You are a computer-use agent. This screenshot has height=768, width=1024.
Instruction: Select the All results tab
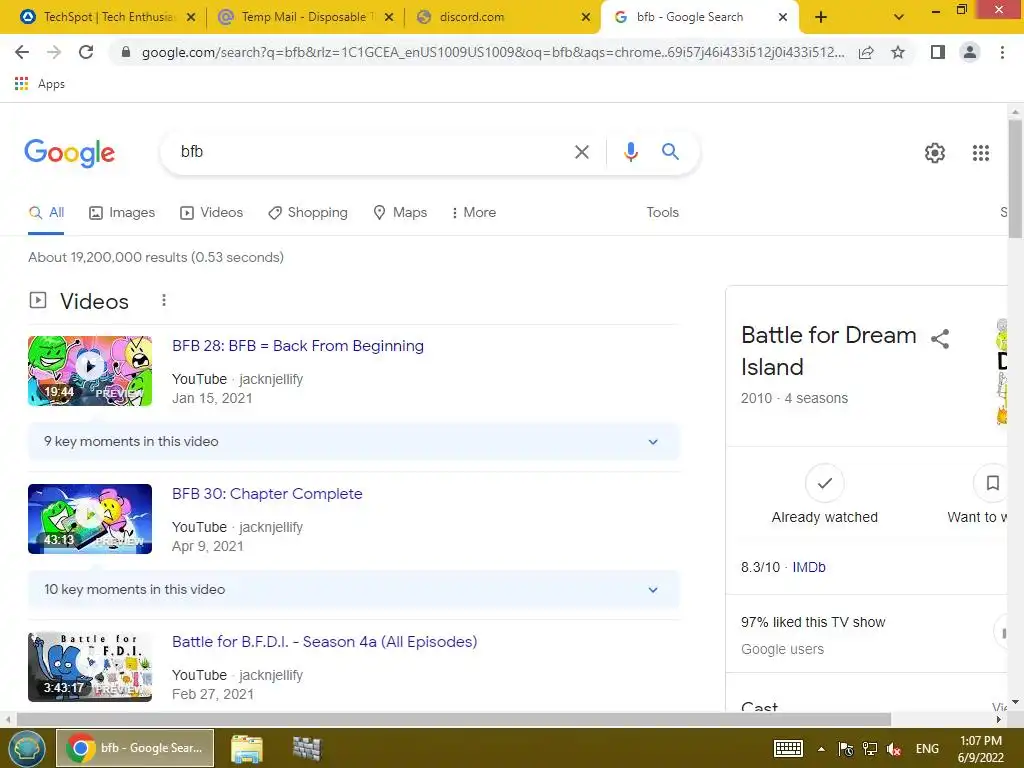point(46,212)
